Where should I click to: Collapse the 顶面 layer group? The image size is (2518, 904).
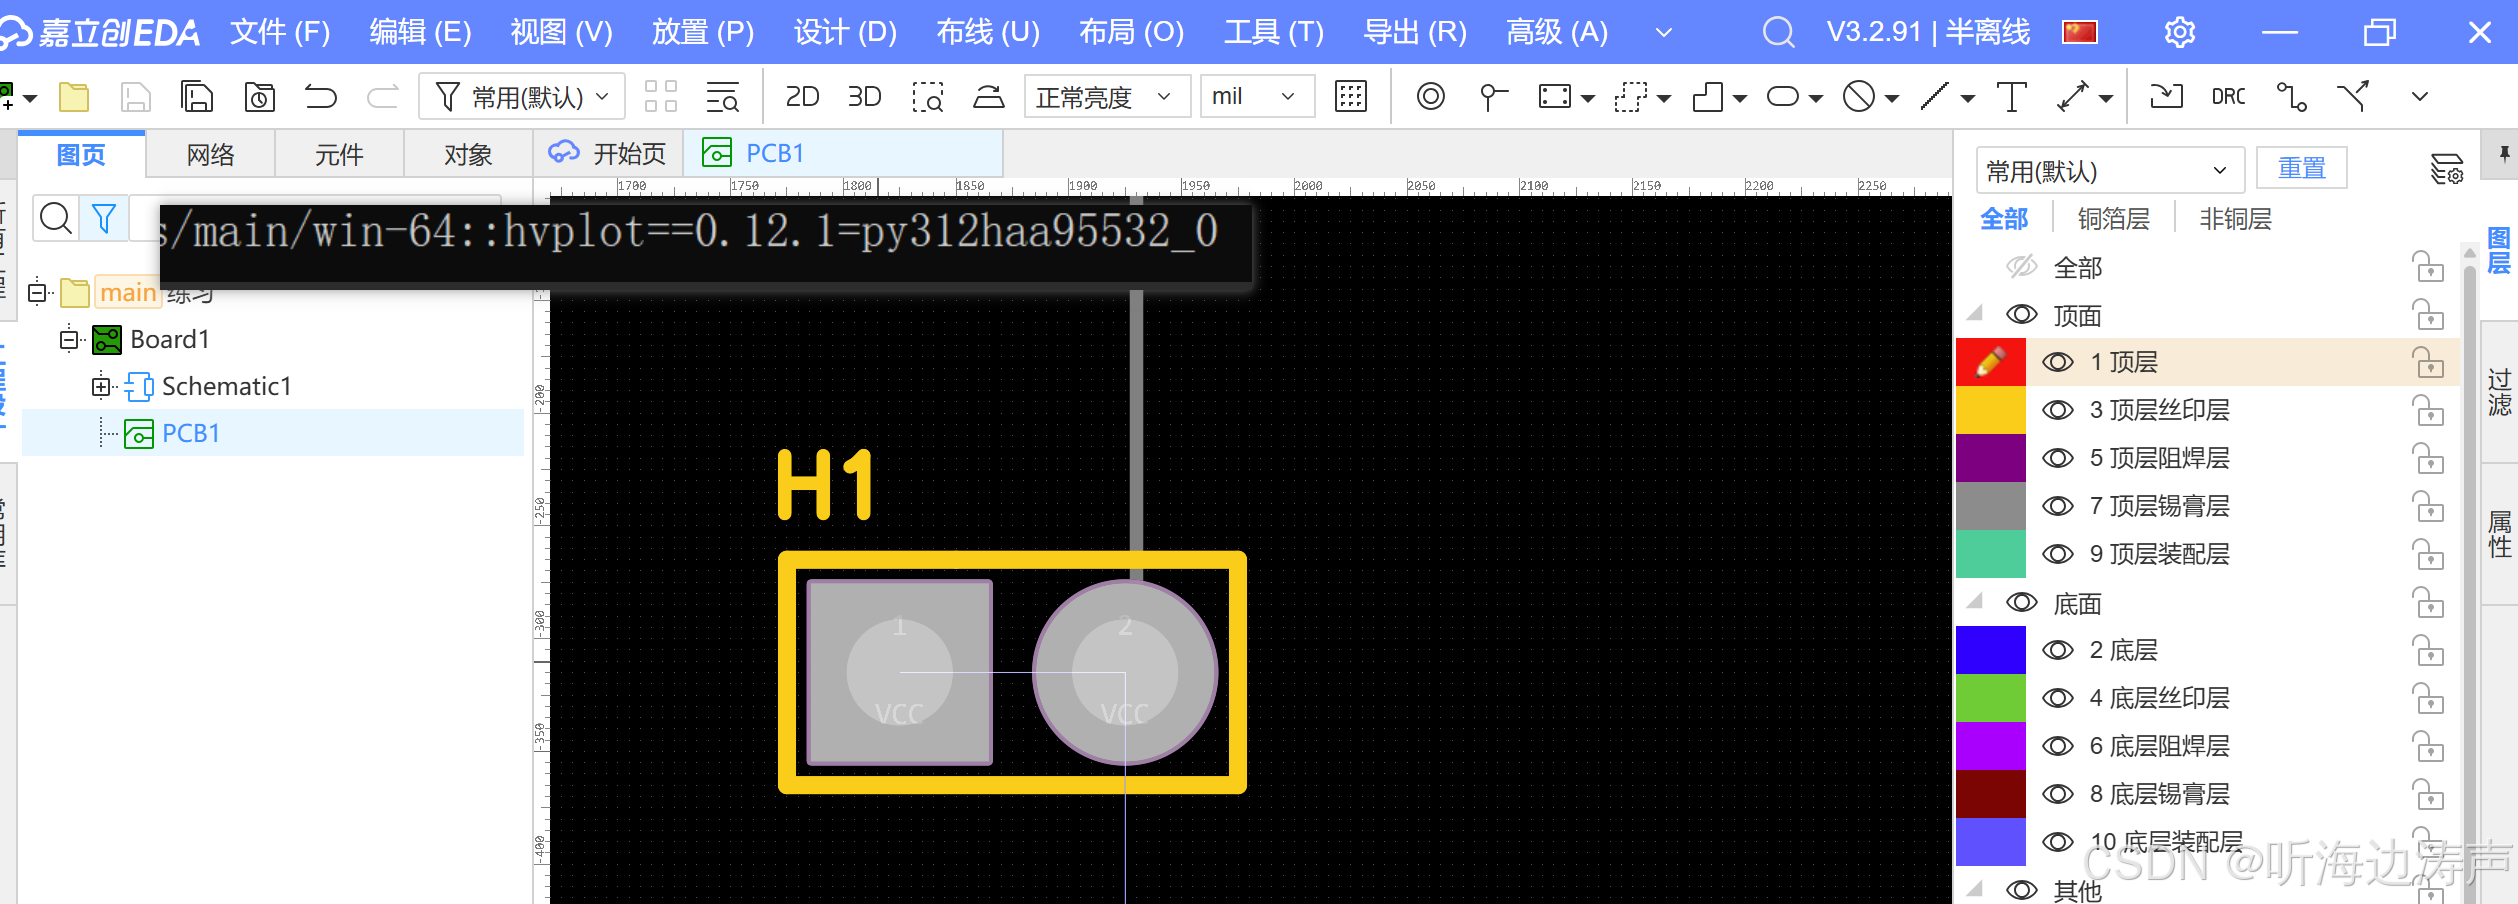[x=1975, y=314]
